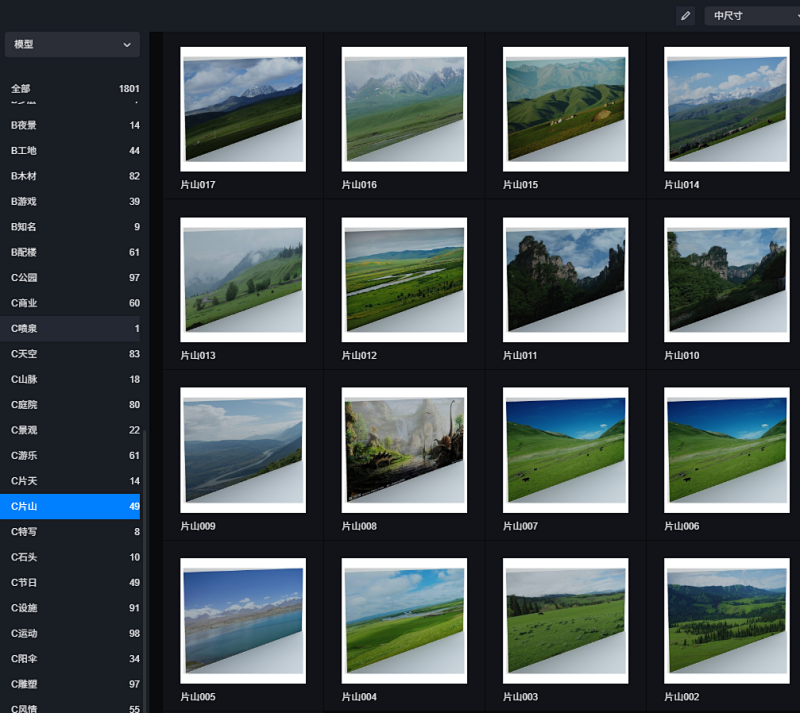This screenshot has width=800, height=713.
Task: Open the 片山016 snowy mountain thumbnail
Action: [x=404, y=109]
